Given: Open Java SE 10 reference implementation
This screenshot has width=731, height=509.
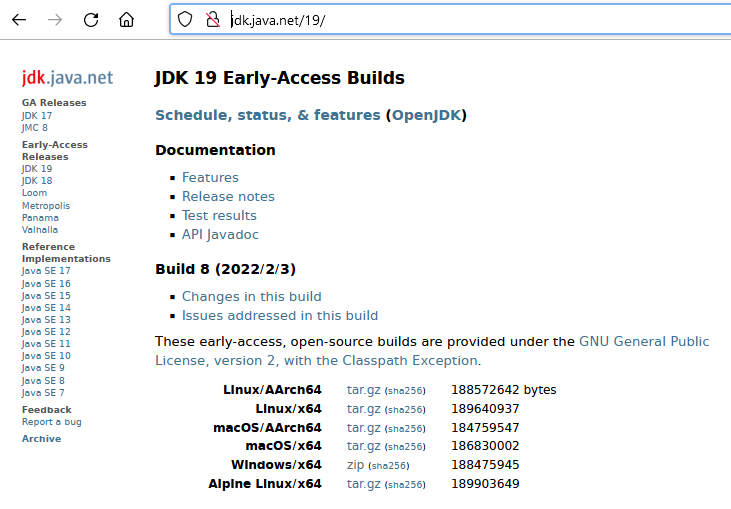Looking at the screenshot, I should tap(46, 356).
